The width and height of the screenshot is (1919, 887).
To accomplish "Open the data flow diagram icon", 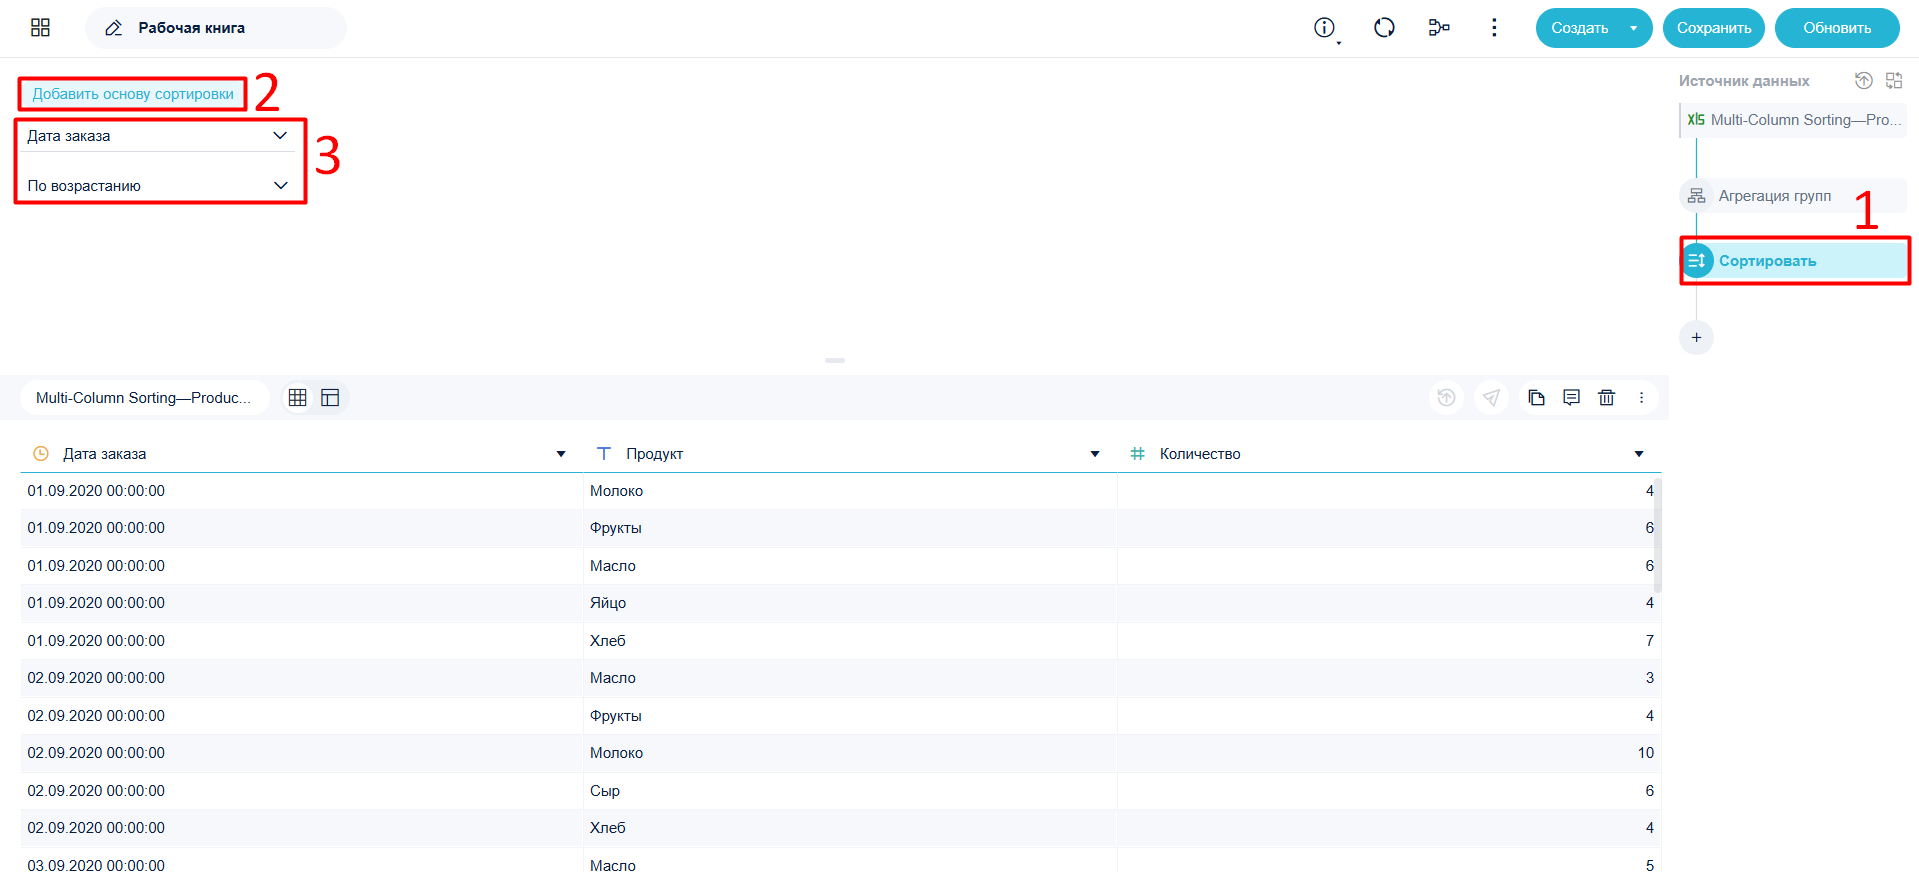I will click(1439, 28).
